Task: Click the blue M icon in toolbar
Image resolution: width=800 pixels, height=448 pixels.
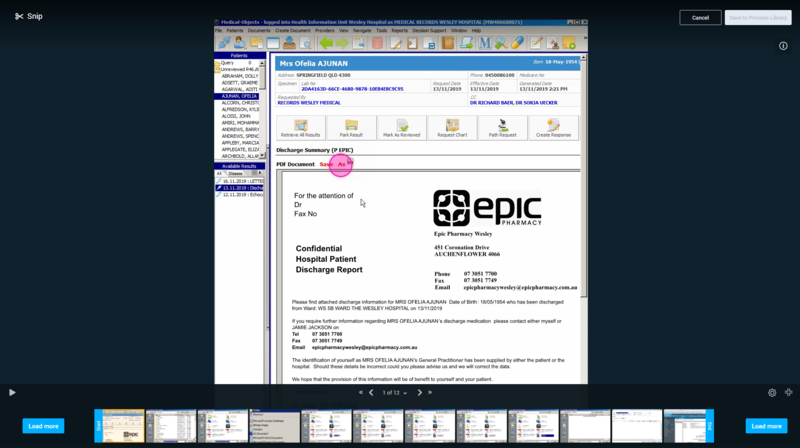Action: 484,43
